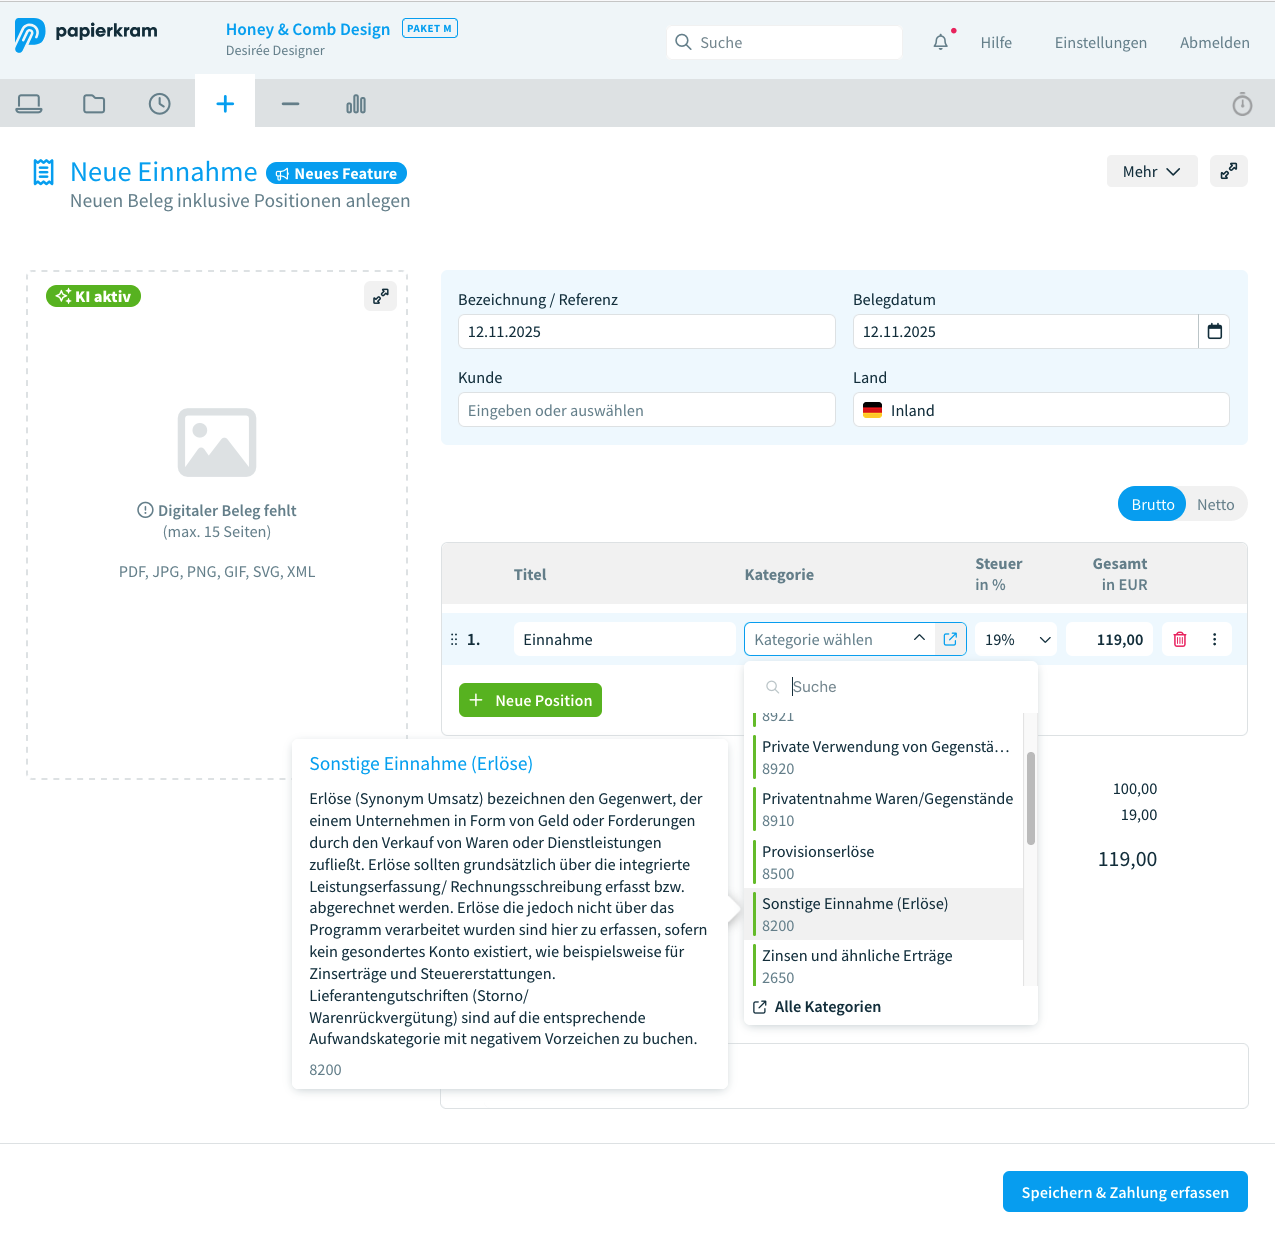
Task: Open the Belegdatum calendar picker
Action: pos(1214,332)
